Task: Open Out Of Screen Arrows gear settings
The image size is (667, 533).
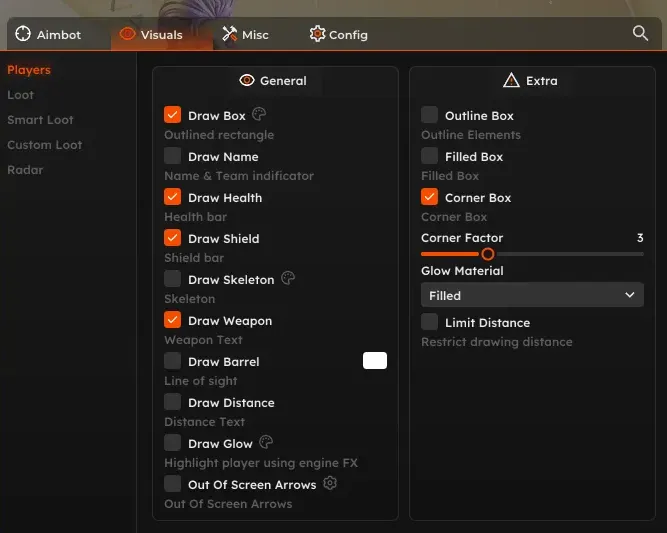Action: (x=330, y=483)
